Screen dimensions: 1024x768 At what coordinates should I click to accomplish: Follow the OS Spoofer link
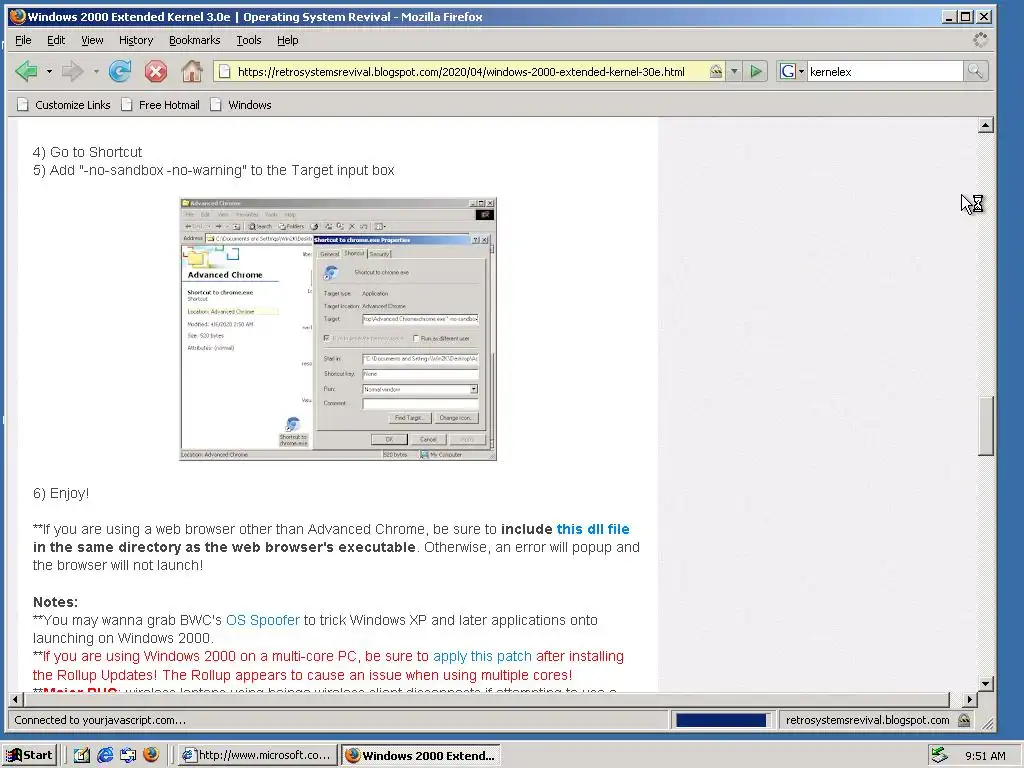[x=263, y=620]
